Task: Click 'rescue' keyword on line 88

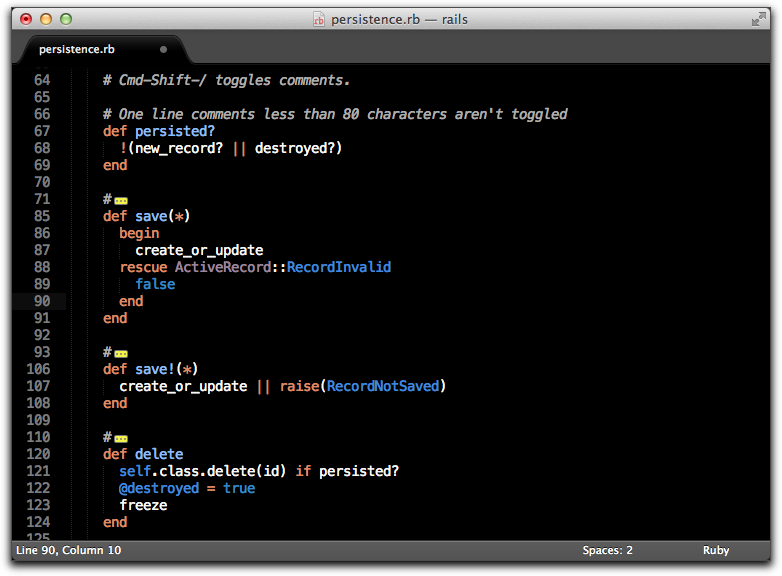Action: point(143,267)
